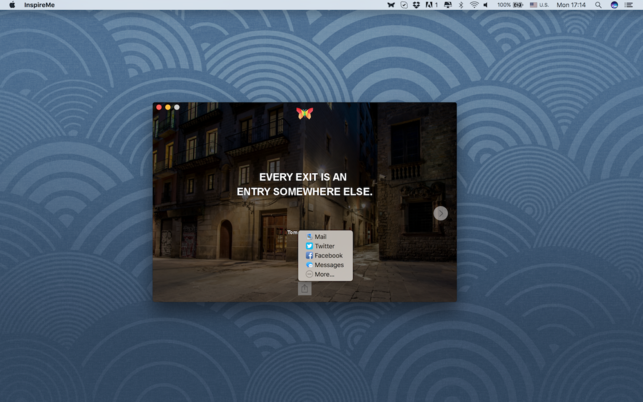Zoom the InspireMe window
Viewport: 643px width, 402px height.
pos(177,107)
